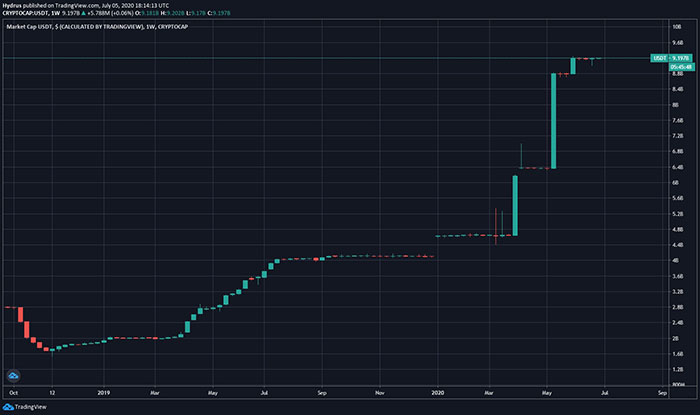The image size is (700, 415).
Task: Click the 5.6B price axis label
Action: coord(678,198)
